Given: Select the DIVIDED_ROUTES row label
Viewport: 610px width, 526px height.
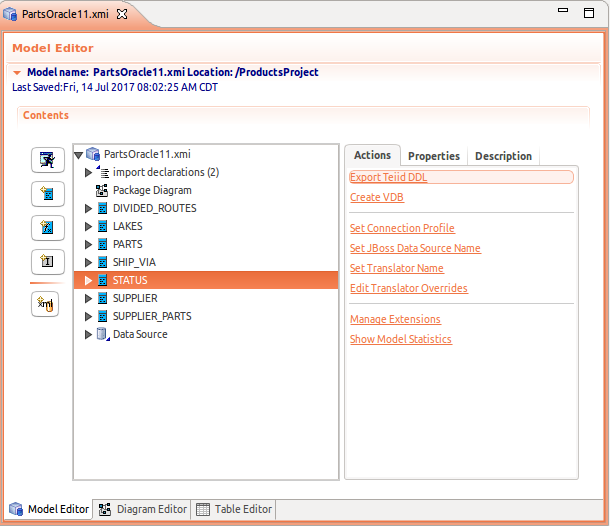Looking at the screenshot, I should click(x=154, y=208).
